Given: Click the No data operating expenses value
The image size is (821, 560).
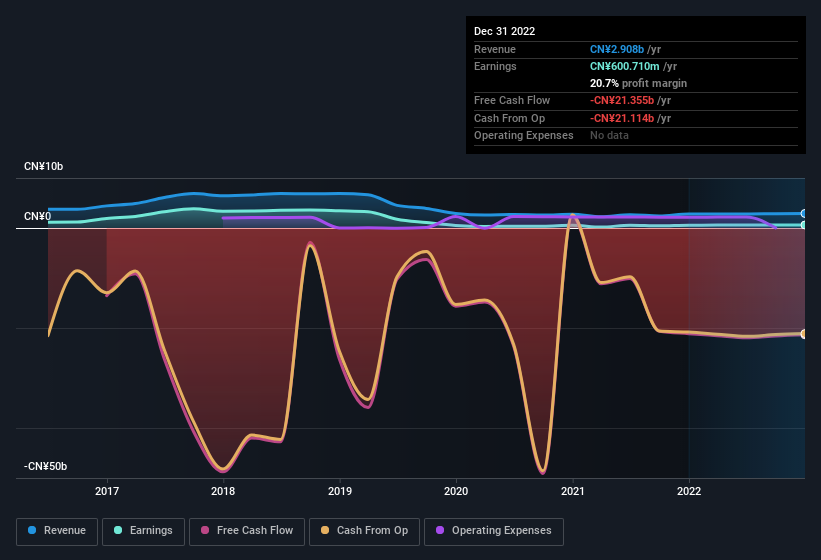Looking at the screenshot, I should coord(609,136).
